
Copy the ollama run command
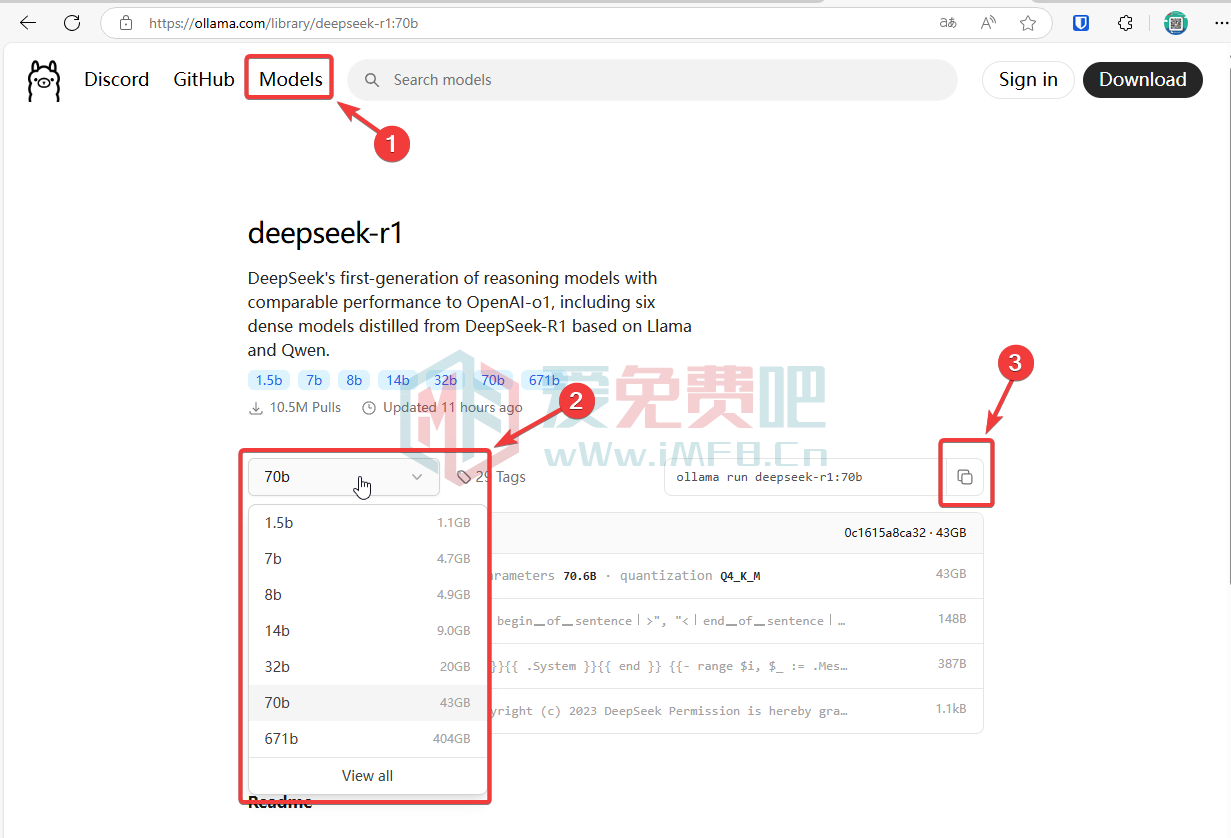tap(965, 477)
